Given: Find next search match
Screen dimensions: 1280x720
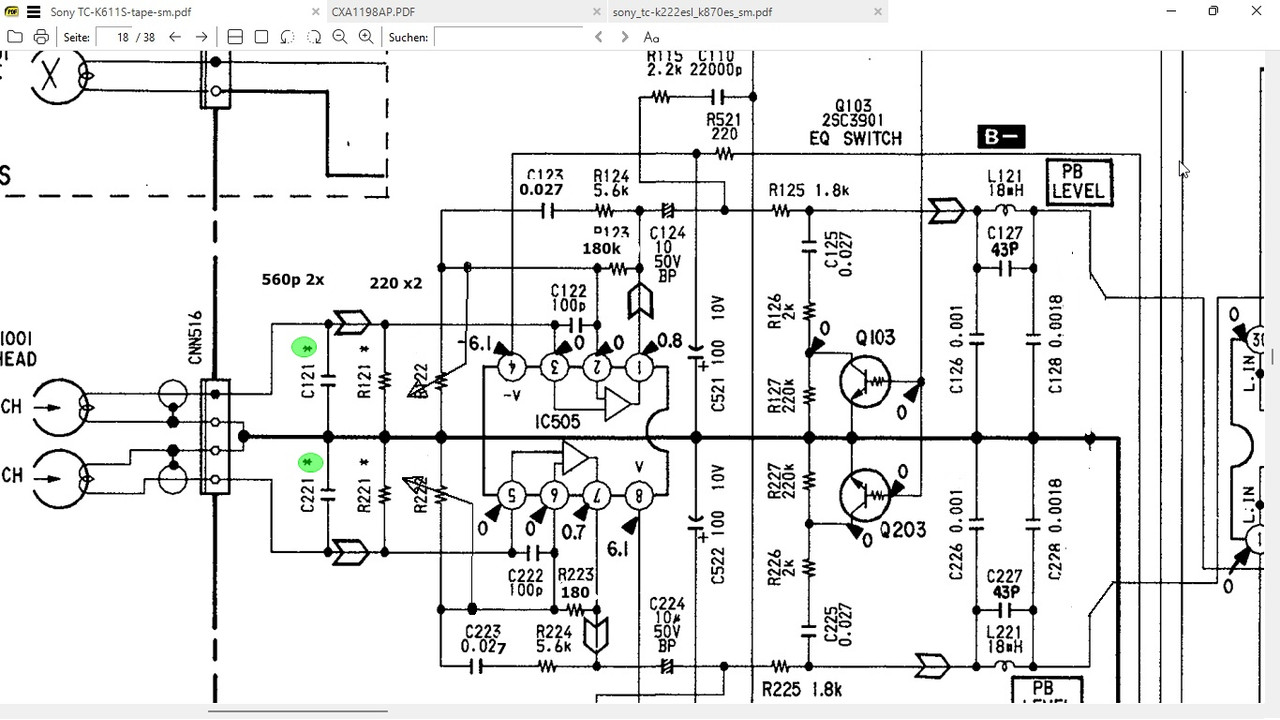Looking at the screenshot, I should tap(625, 37).
